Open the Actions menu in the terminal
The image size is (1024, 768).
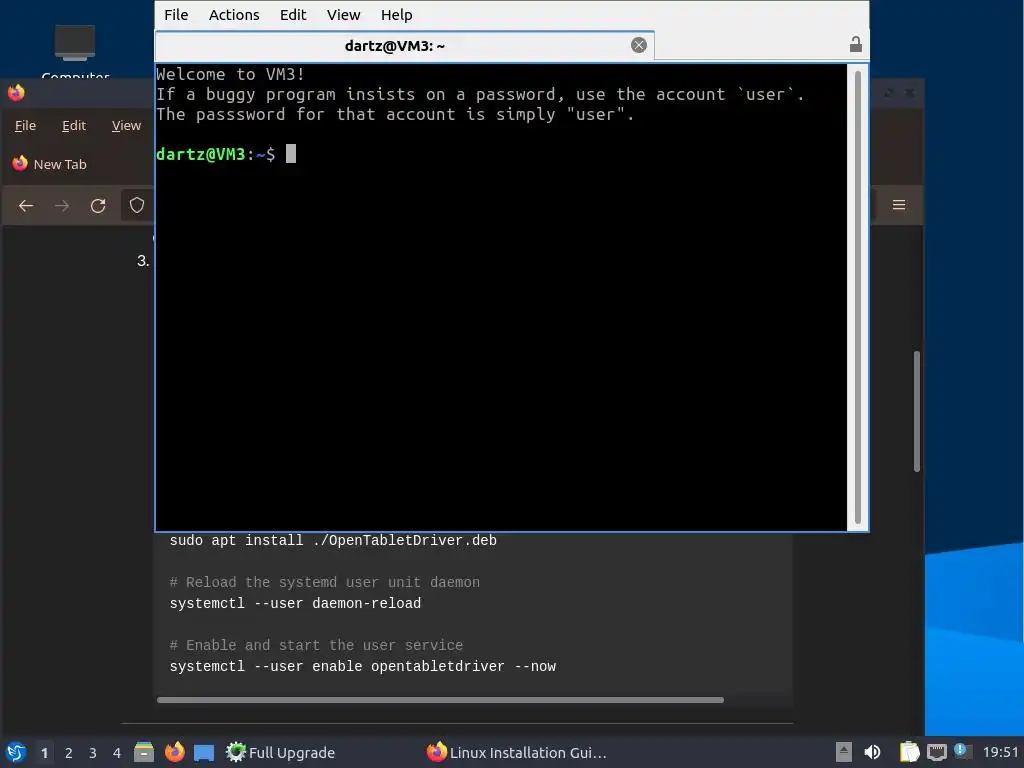pos(234,14)
